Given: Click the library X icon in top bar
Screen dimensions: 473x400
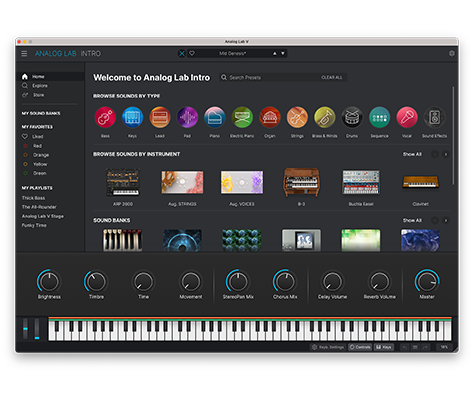Looking at the screenshot, I should tap(182, 53).
